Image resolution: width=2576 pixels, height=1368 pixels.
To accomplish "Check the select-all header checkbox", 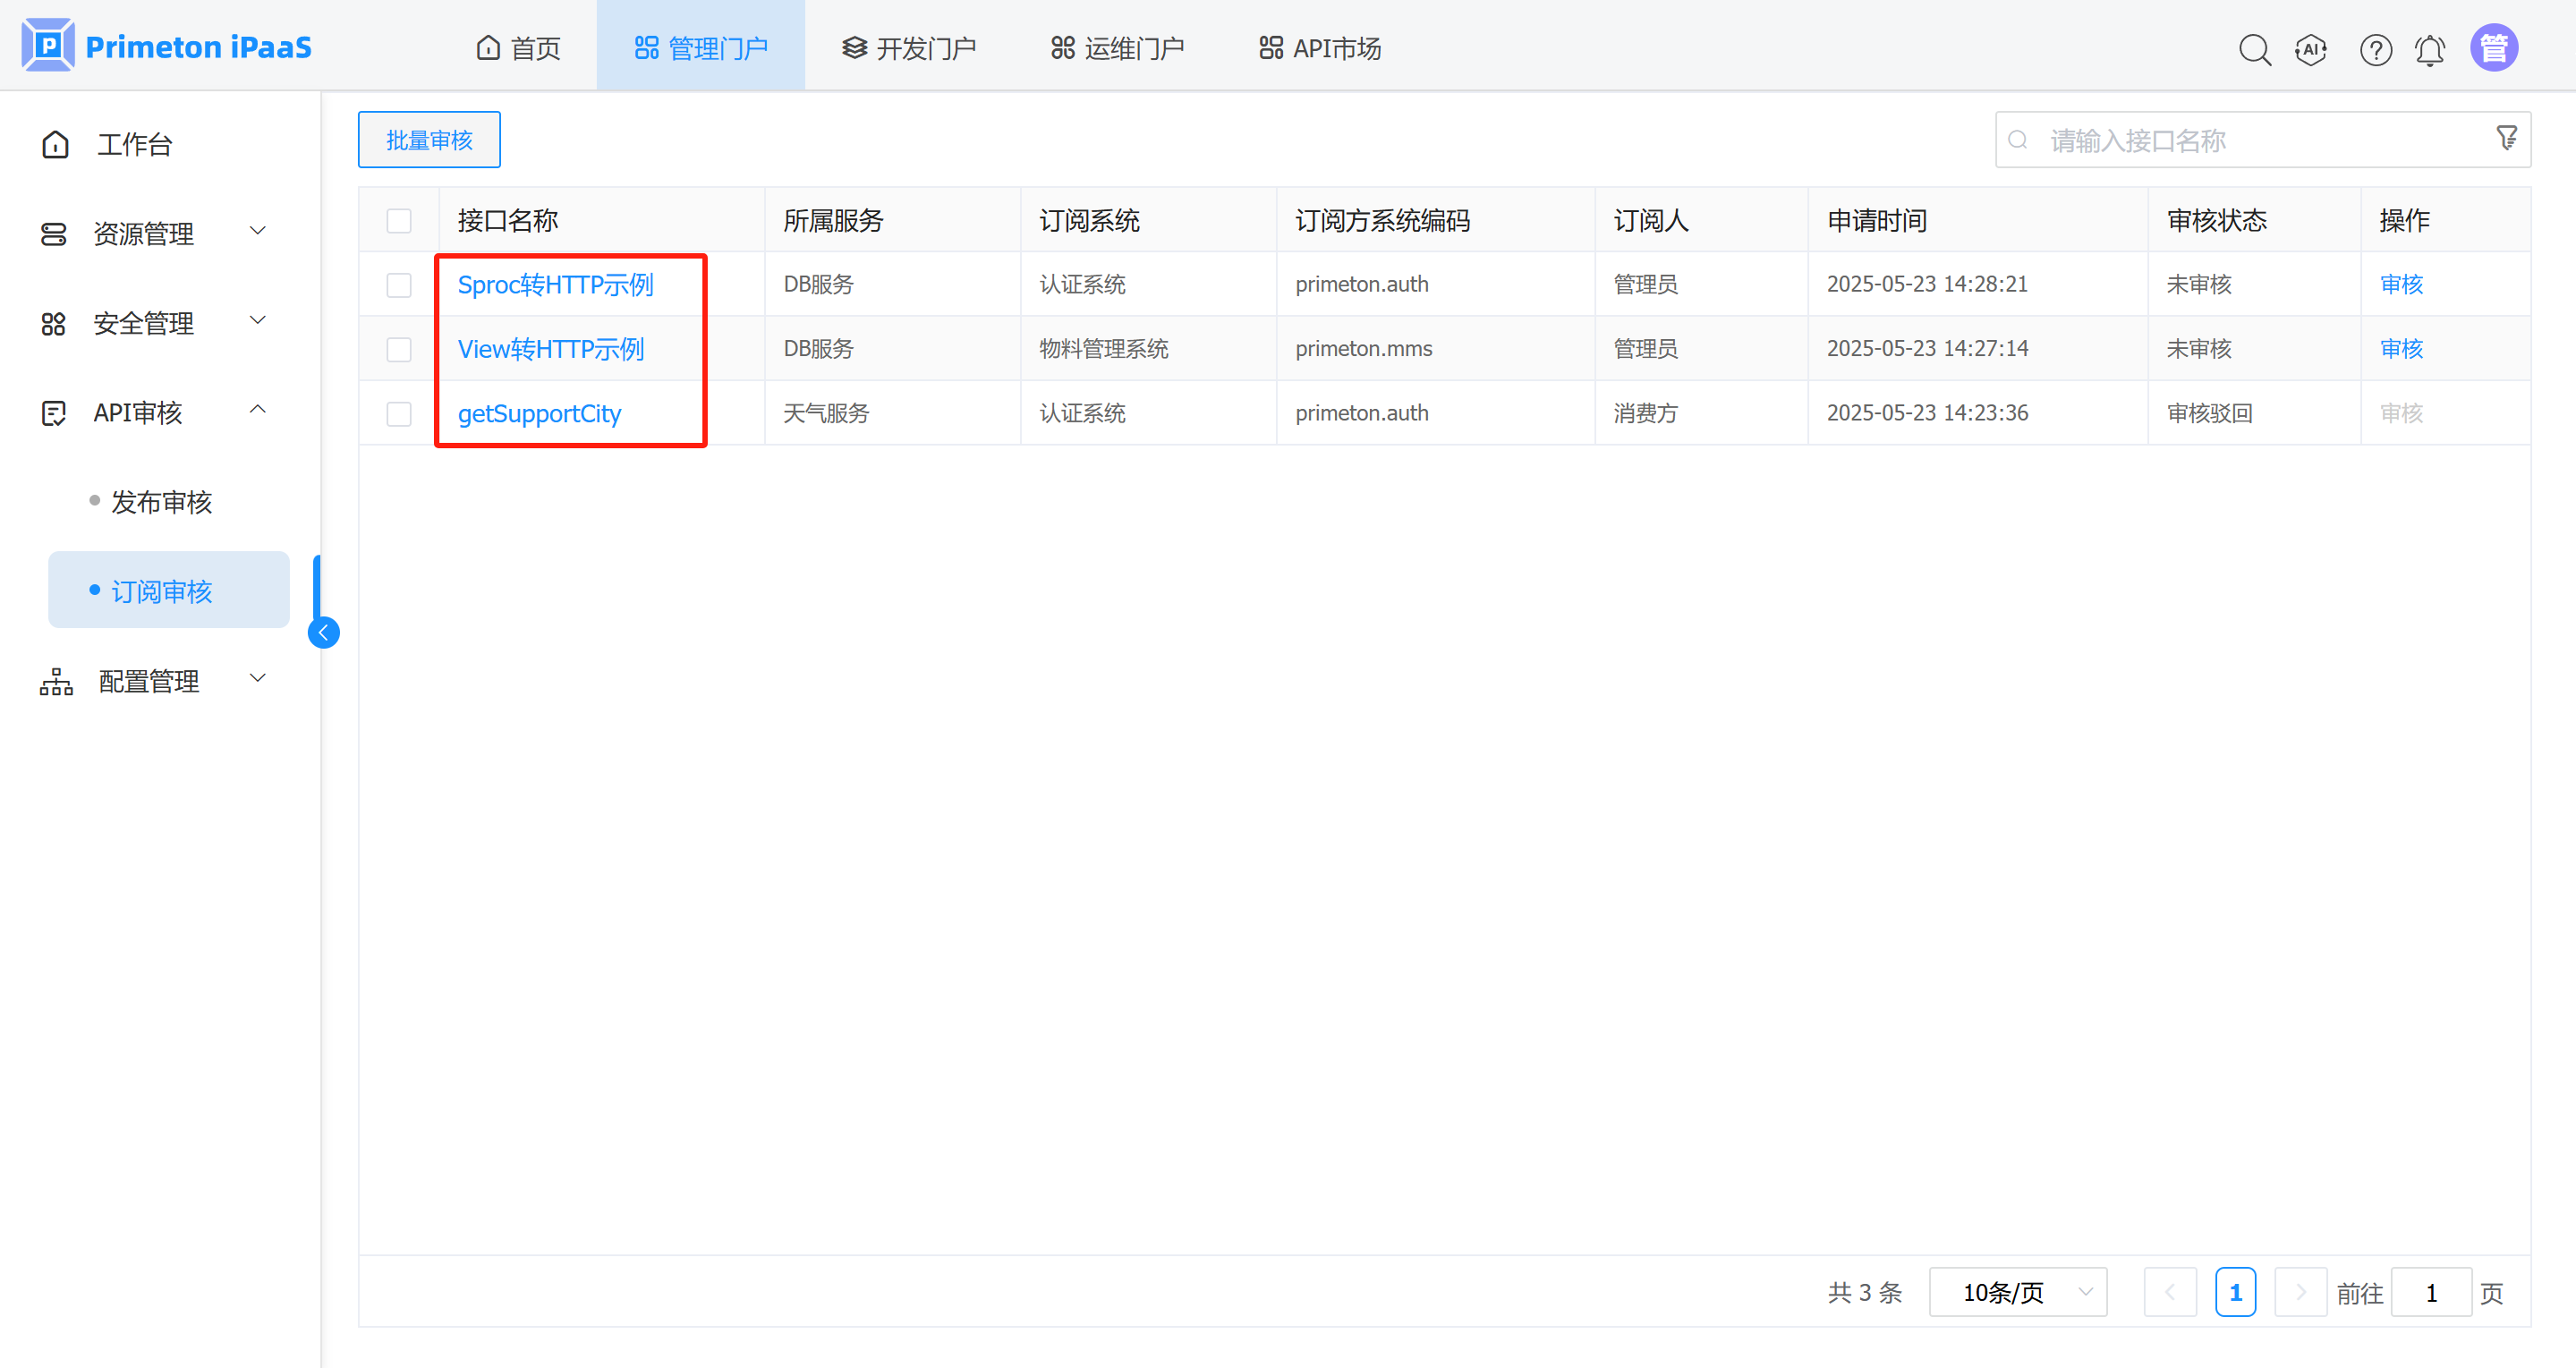I will coord(399,220).
